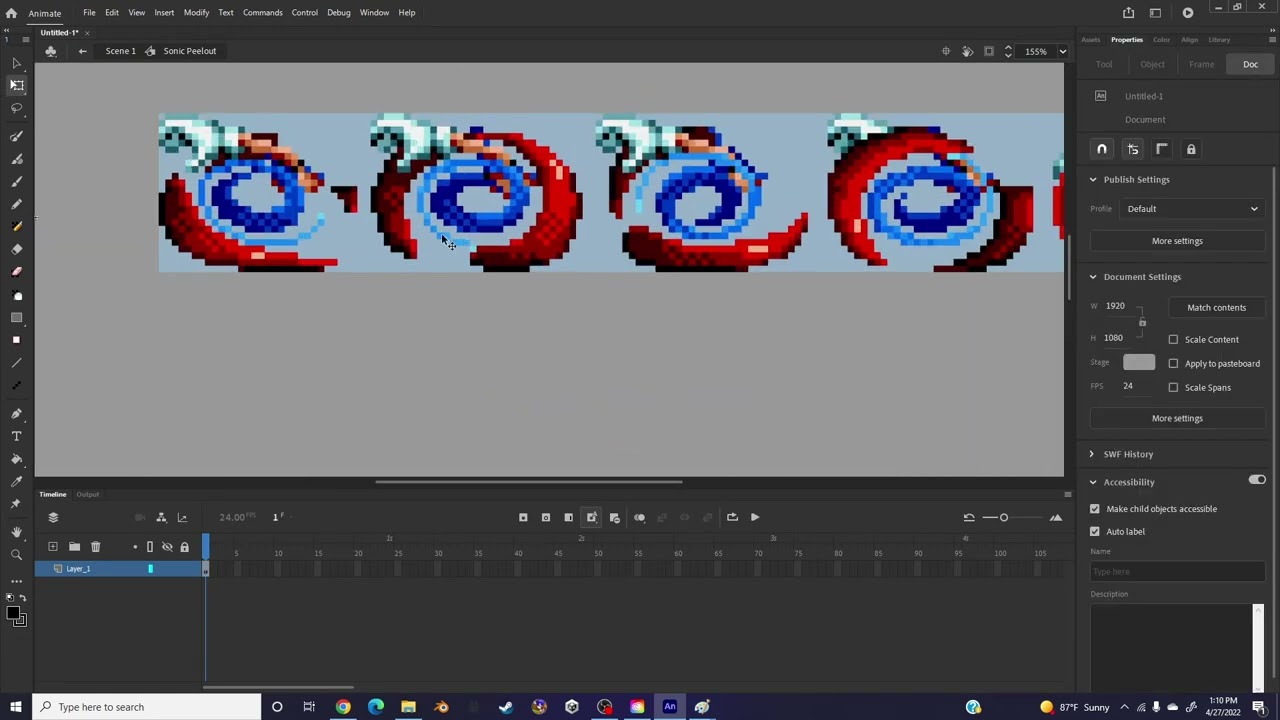
Task: Click Scene 1 breadcrumb
Action: tap(120, 51)
